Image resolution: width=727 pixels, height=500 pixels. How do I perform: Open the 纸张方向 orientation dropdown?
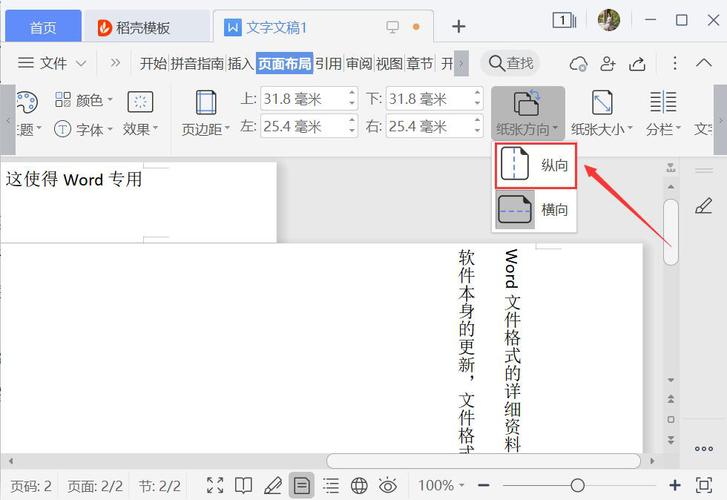pyautogui.click(x=528, y=113)
